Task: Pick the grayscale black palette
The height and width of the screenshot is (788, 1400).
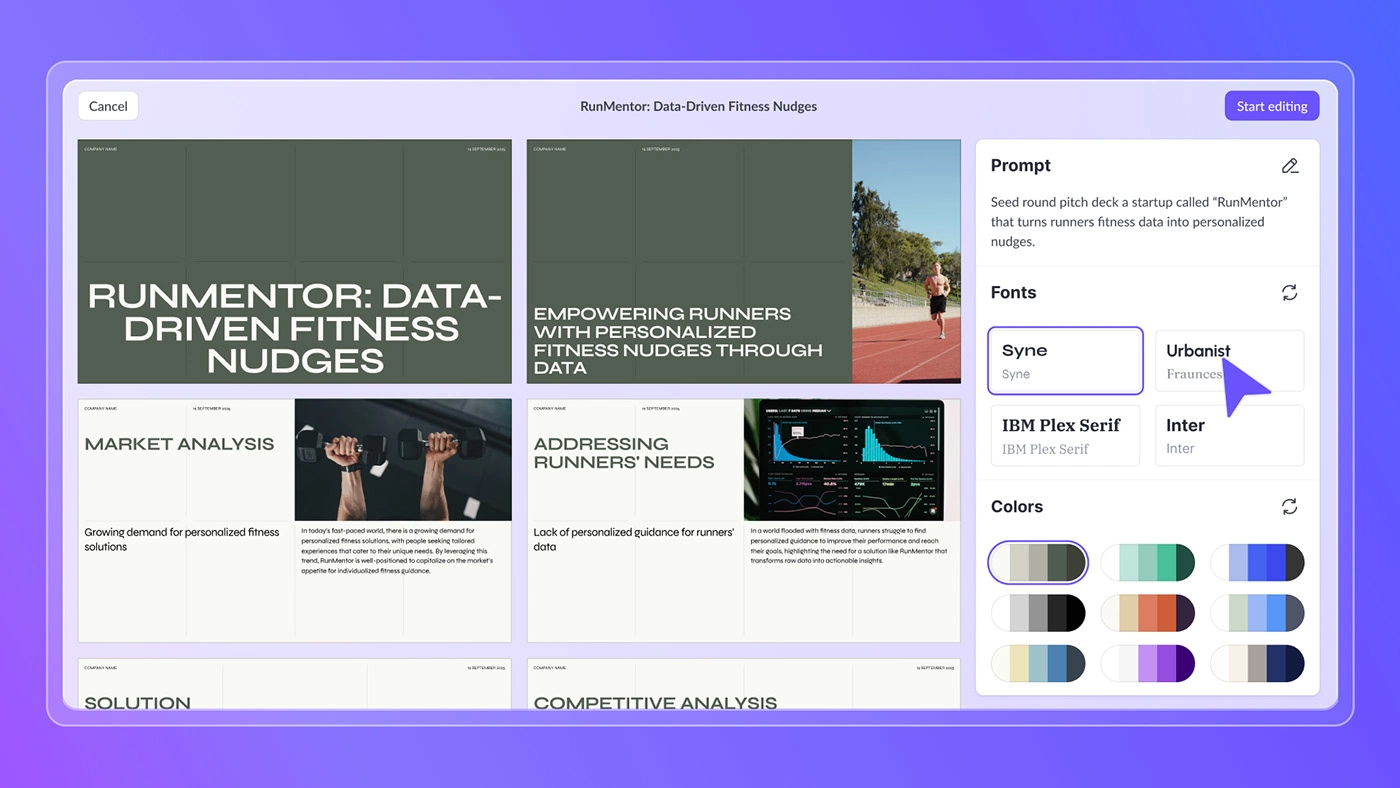Action: [x=1038, y=613]
